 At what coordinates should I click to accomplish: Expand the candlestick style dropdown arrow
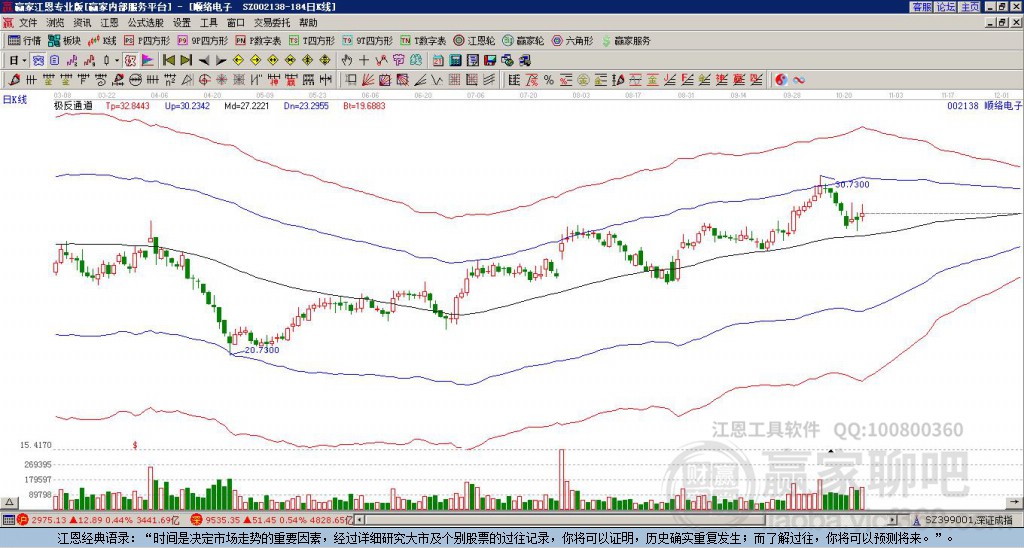coord(117,61)
